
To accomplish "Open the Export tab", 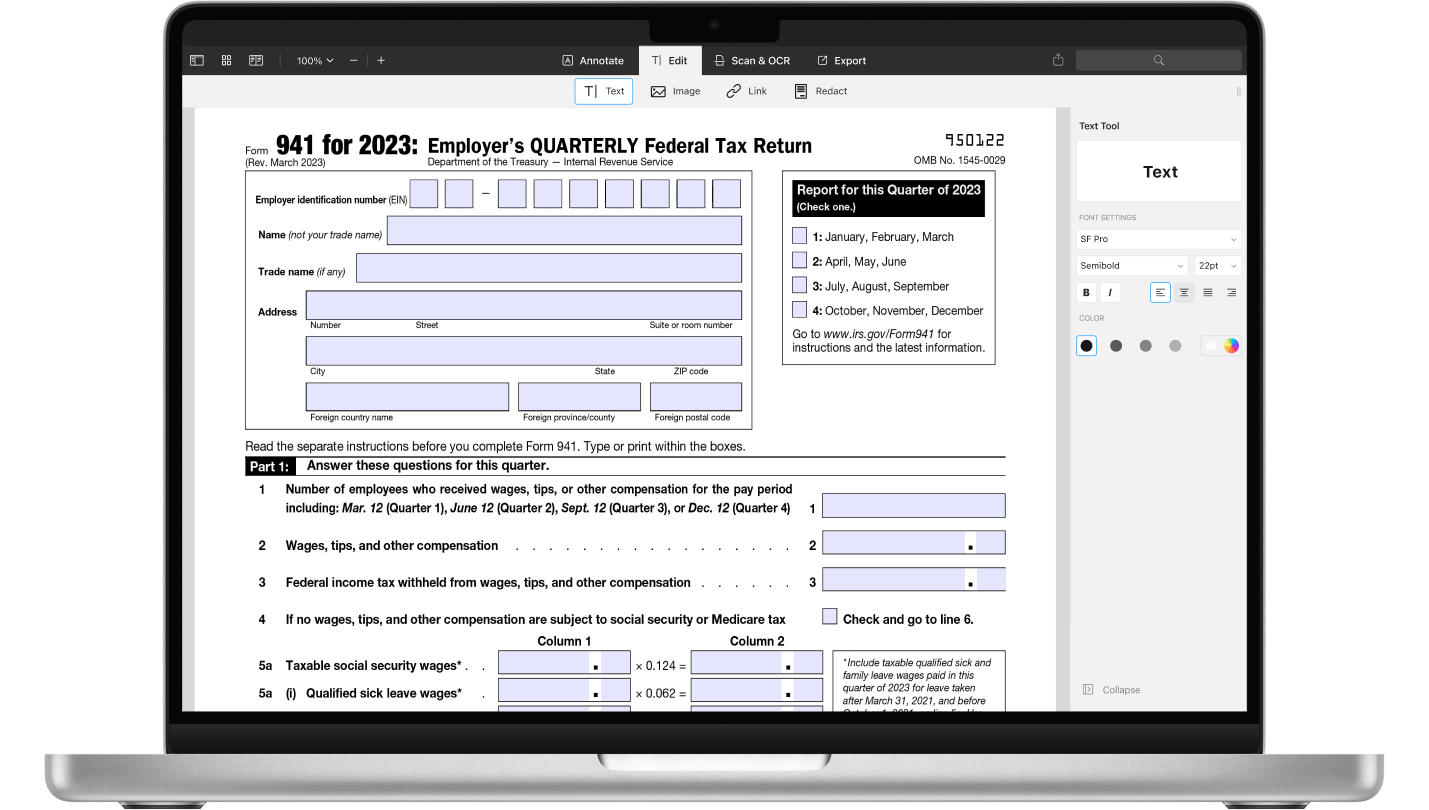I will 842,61.
